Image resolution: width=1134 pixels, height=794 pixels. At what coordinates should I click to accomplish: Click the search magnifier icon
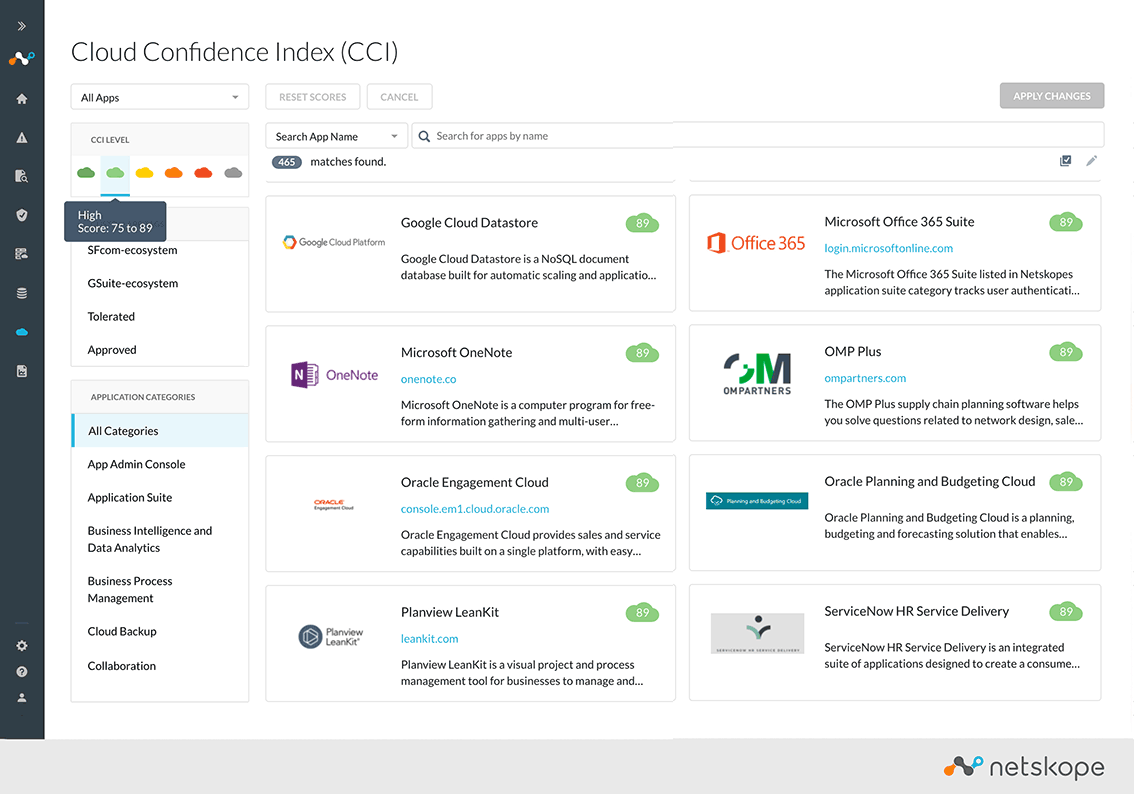tap(425, 136)
